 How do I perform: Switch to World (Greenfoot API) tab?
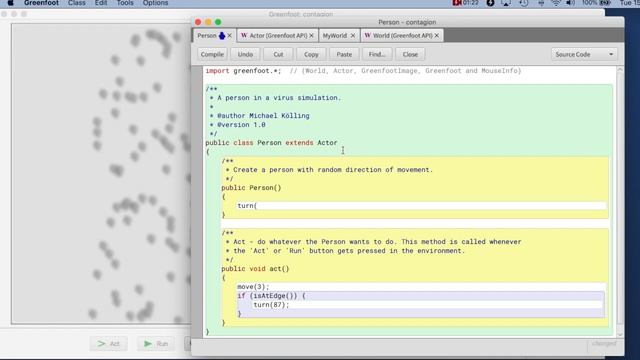pyautogui.click(x=402, y=36)
